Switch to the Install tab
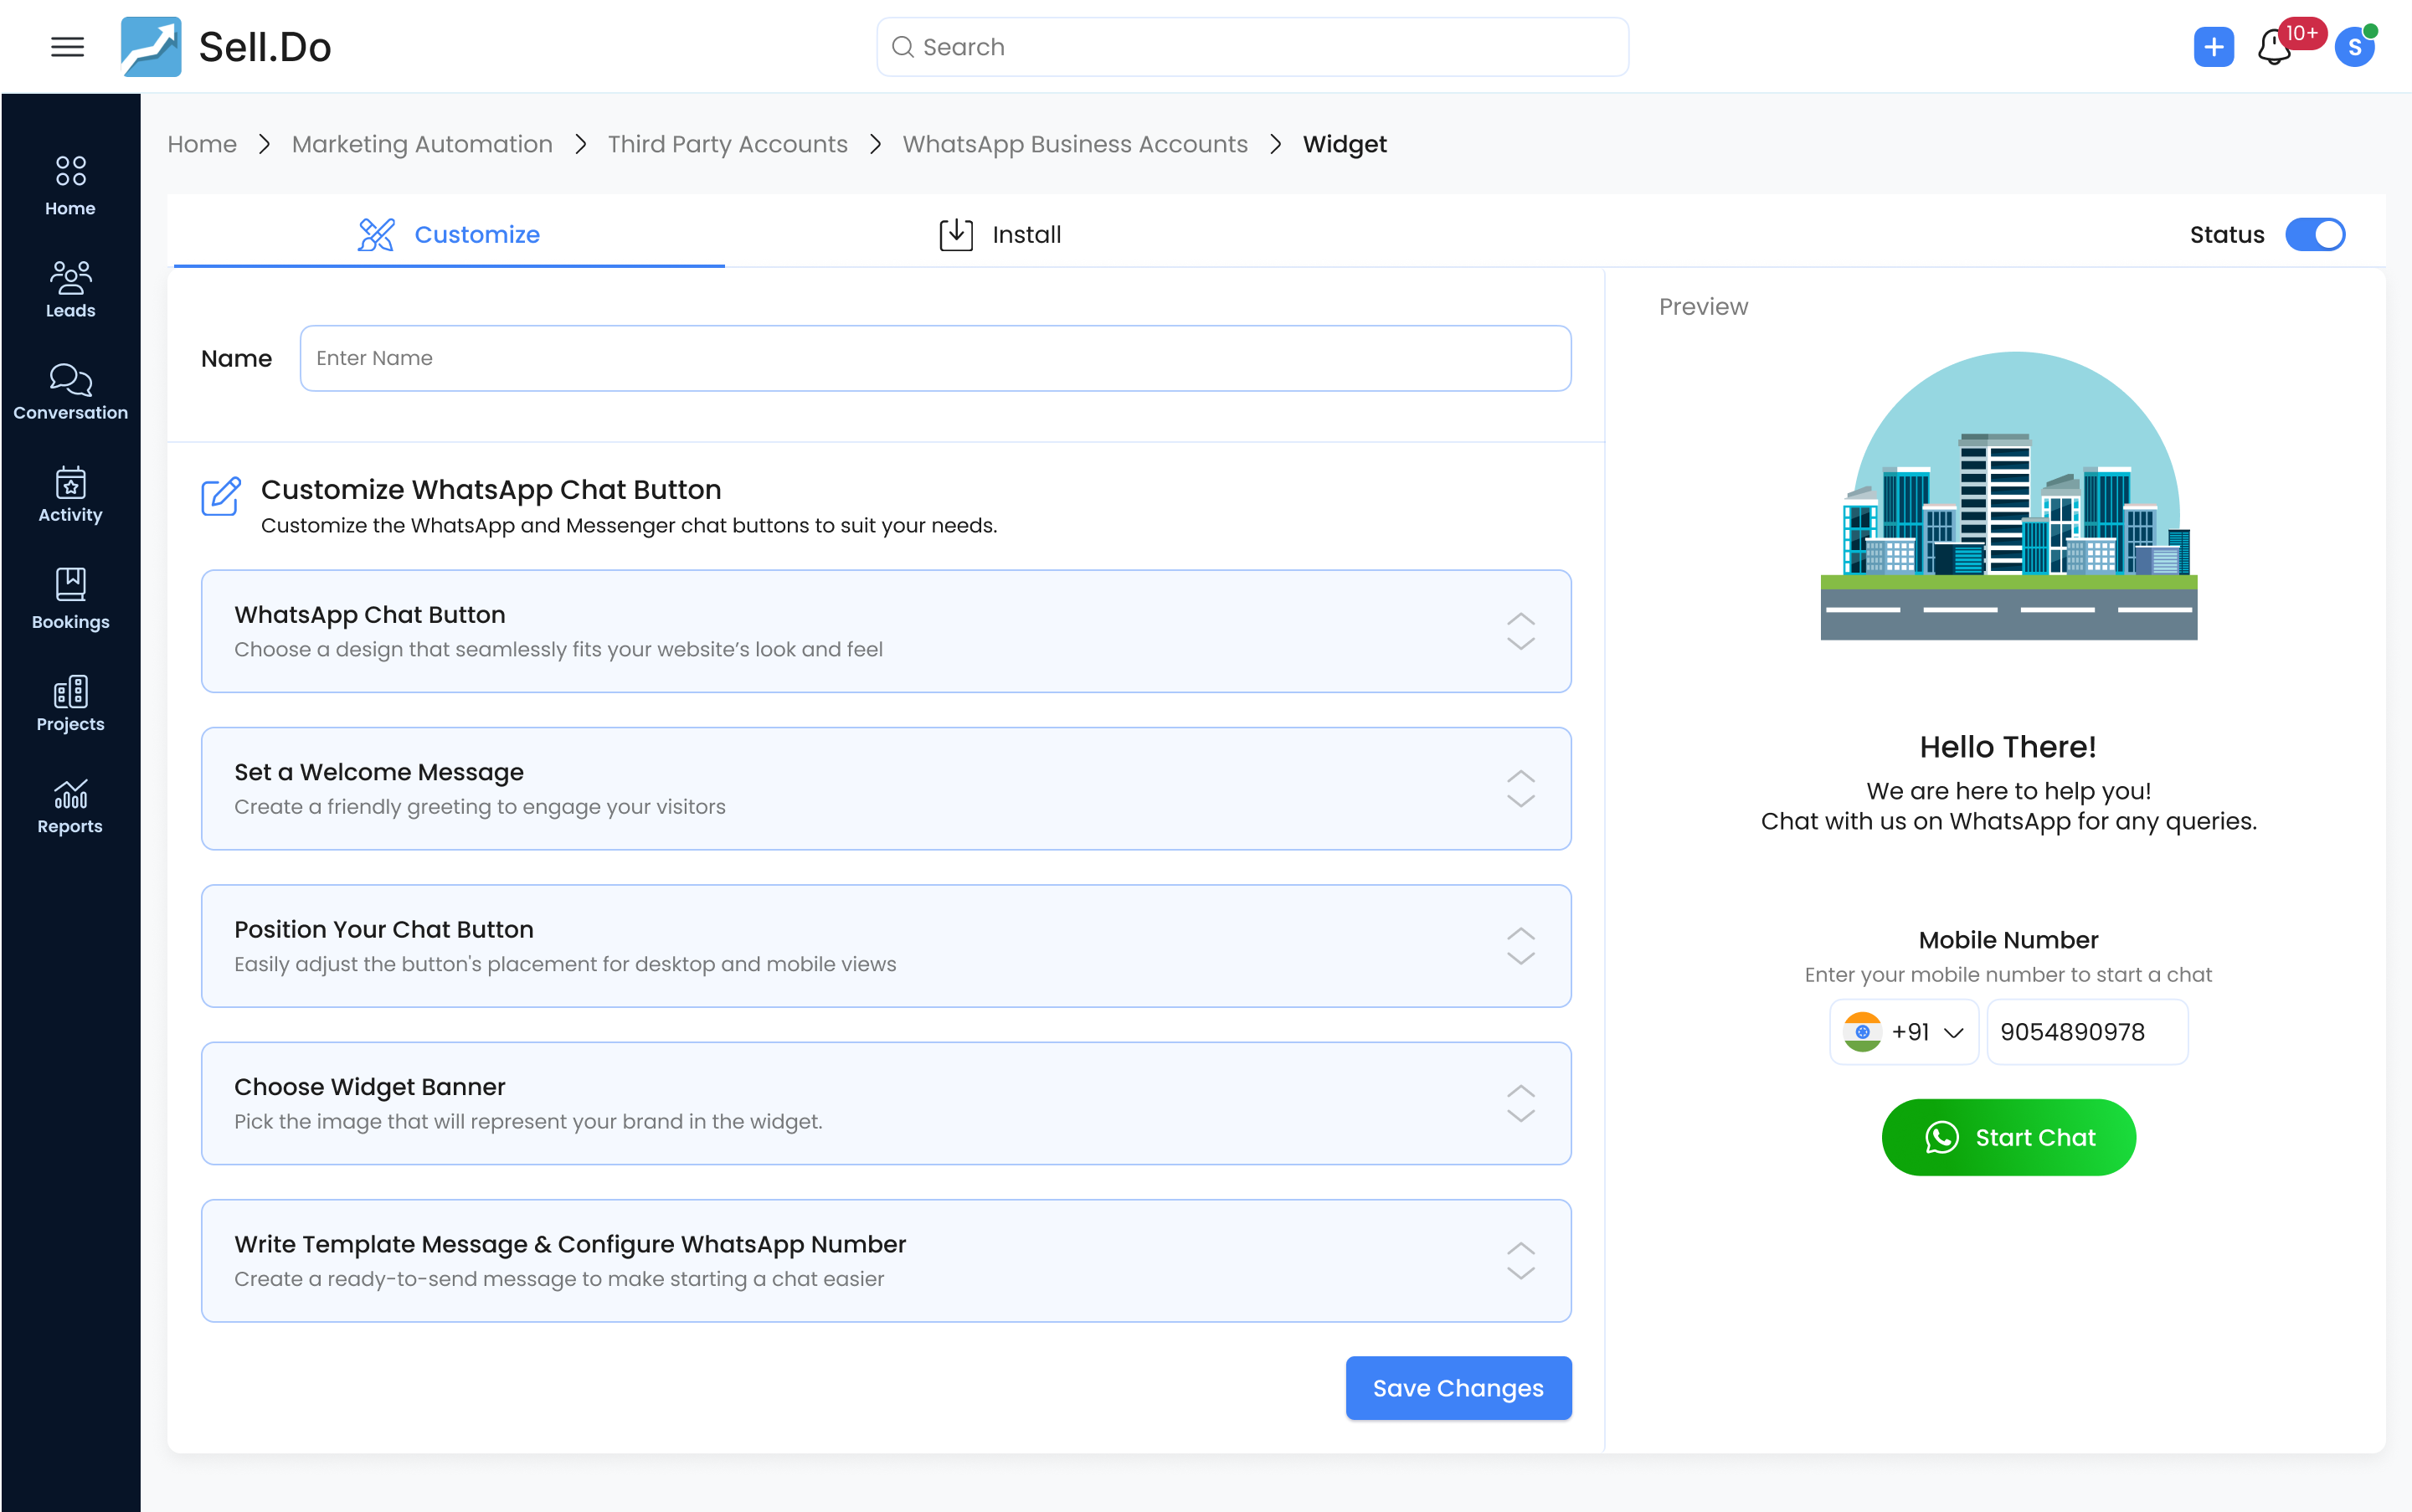2412x1512 pixels. pos(1000,234)
